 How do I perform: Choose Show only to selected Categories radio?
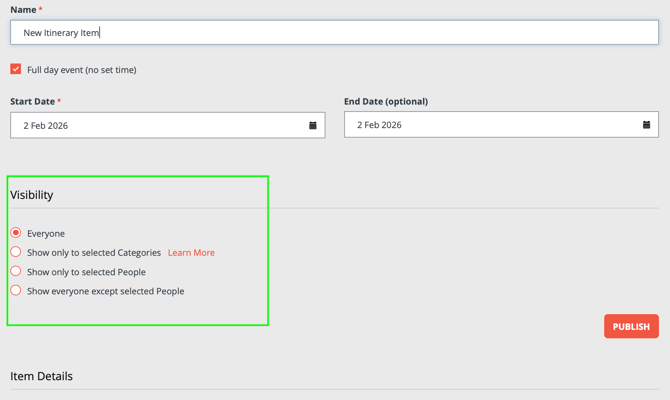[16, 252]
